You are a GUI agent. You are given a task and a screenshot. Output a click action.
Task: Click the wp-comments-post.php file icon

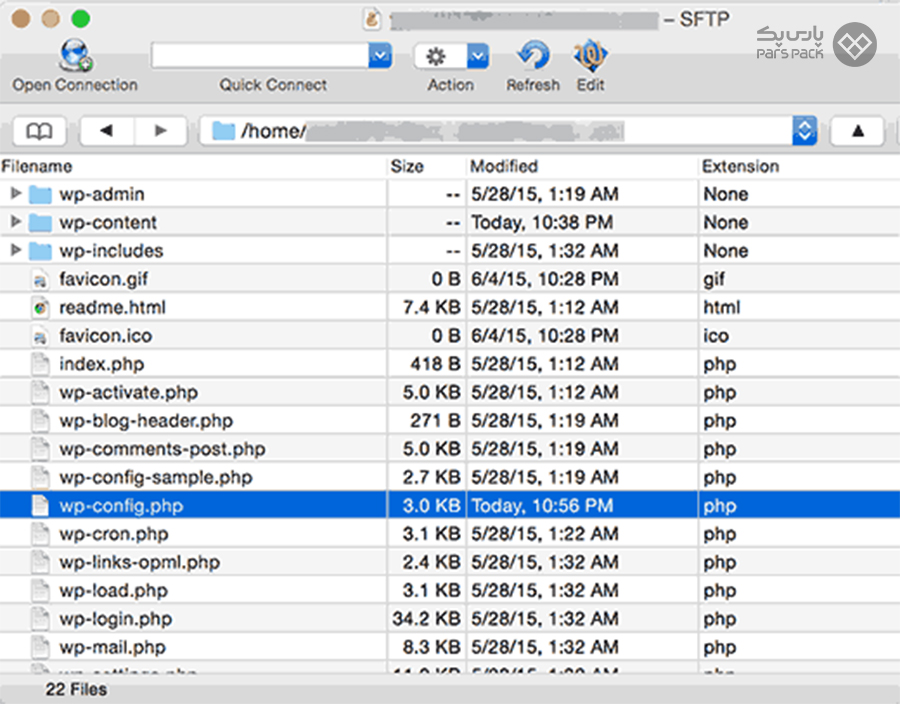[x=40, y=449]
